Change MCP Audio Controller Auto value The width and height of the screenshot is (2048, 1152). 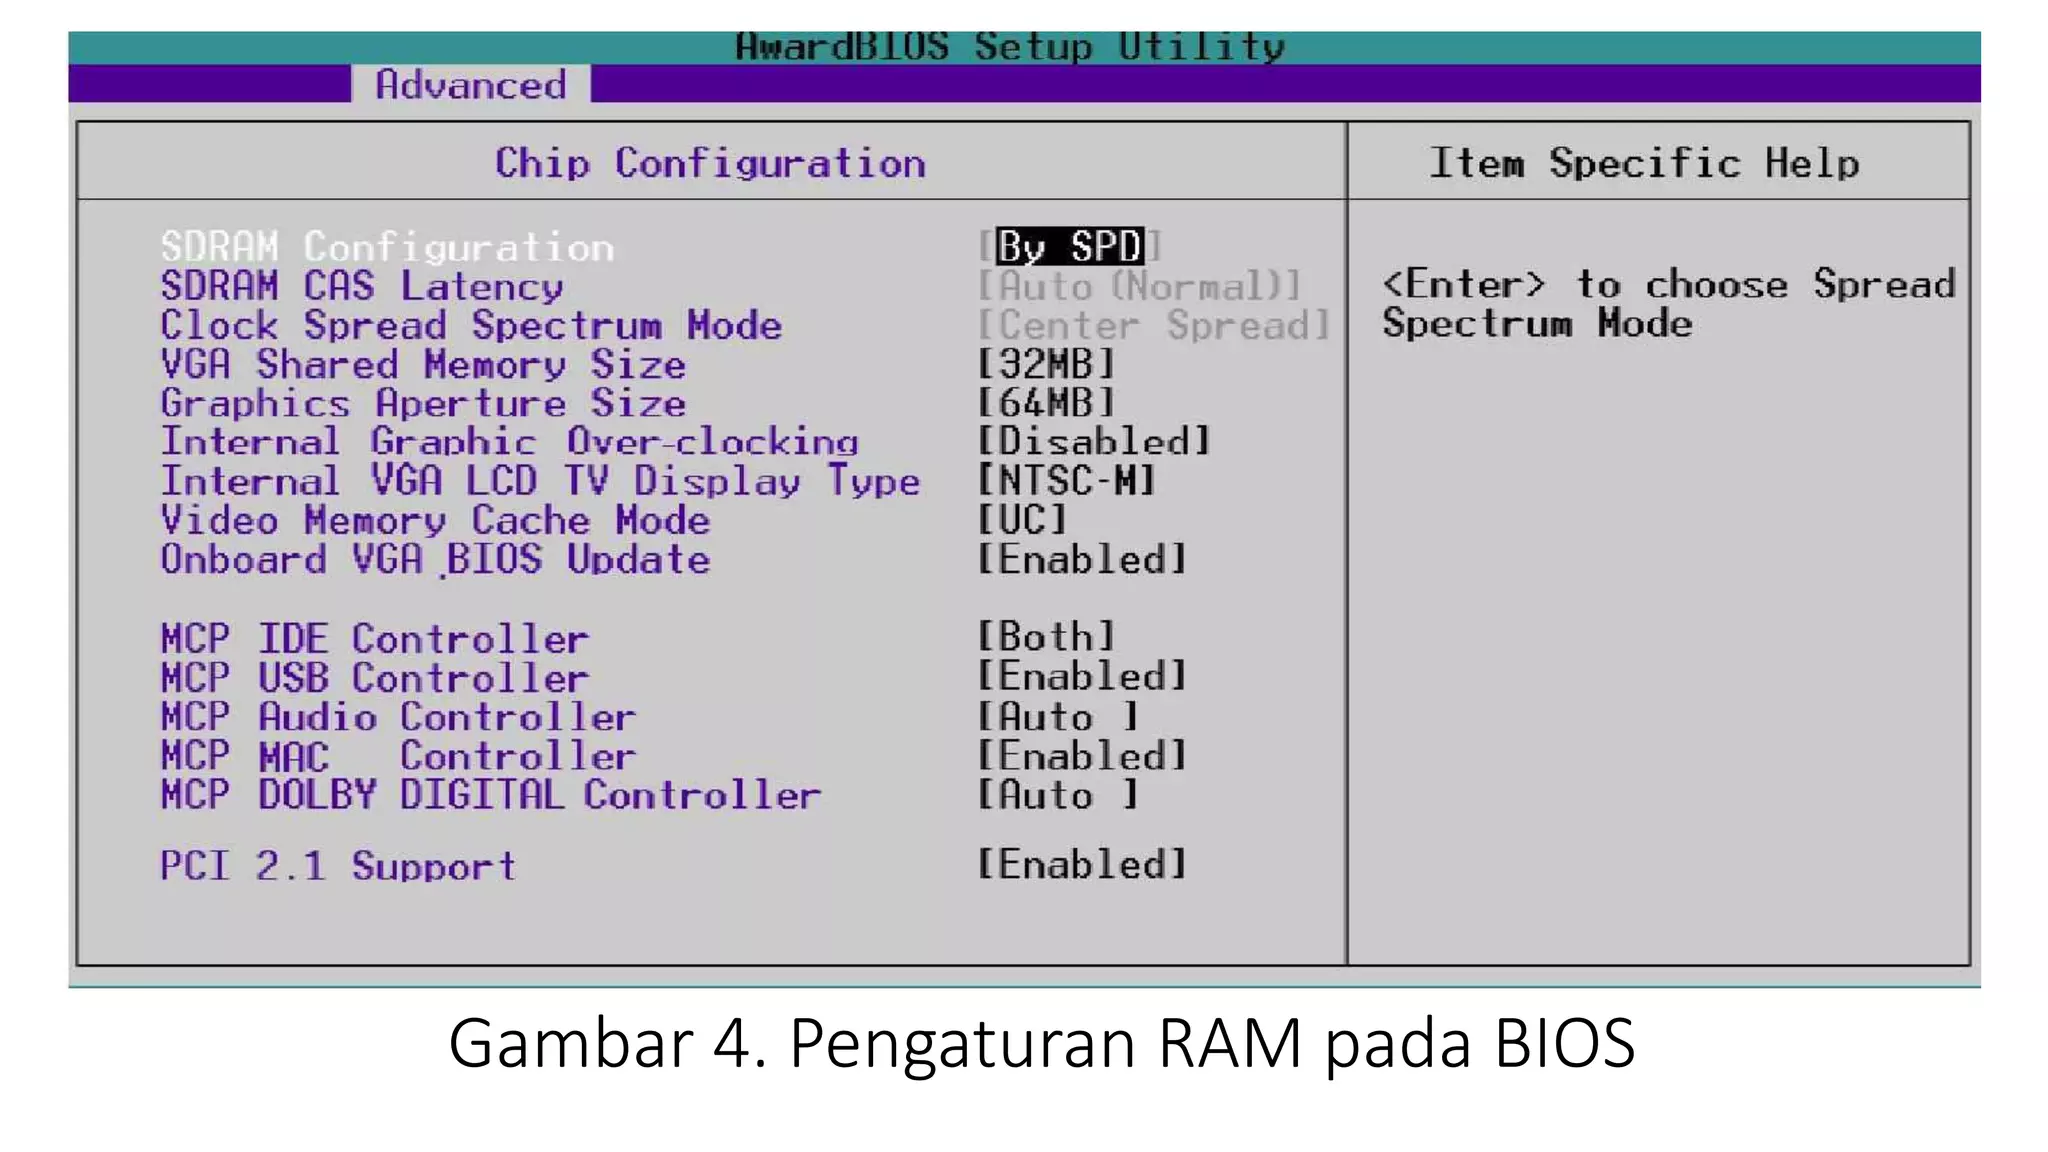1058,716
